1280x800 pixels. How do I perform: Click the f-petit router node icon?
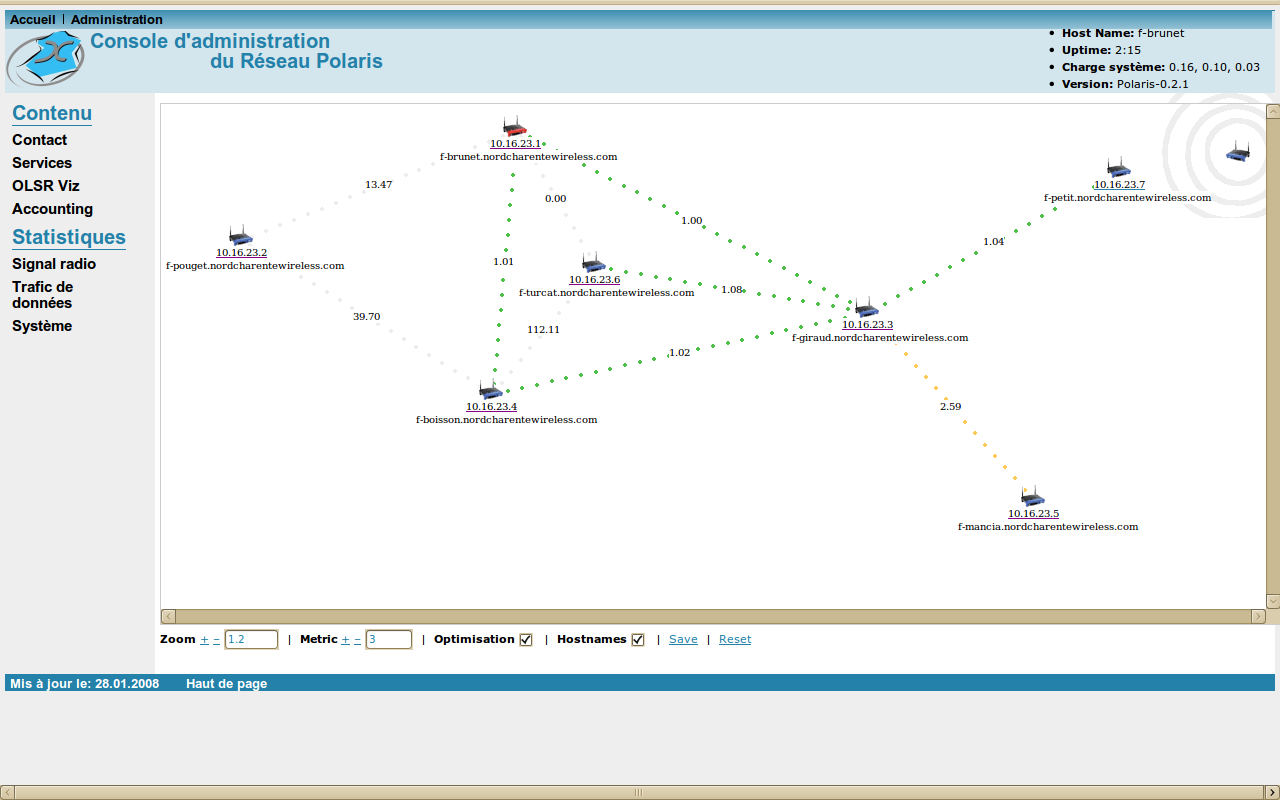coord(1118,167)
